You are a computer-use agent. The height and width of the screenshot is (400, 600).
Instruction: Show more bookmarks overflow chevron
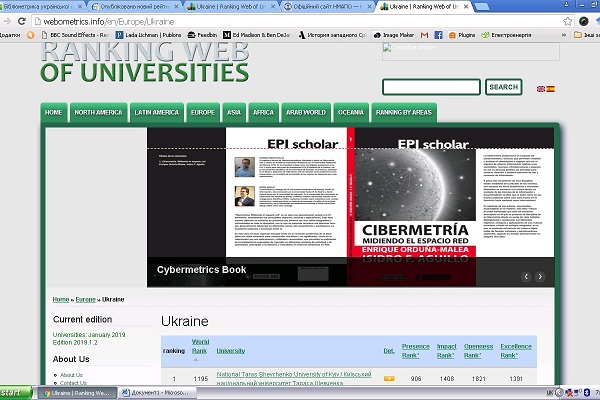pos(564,35)
